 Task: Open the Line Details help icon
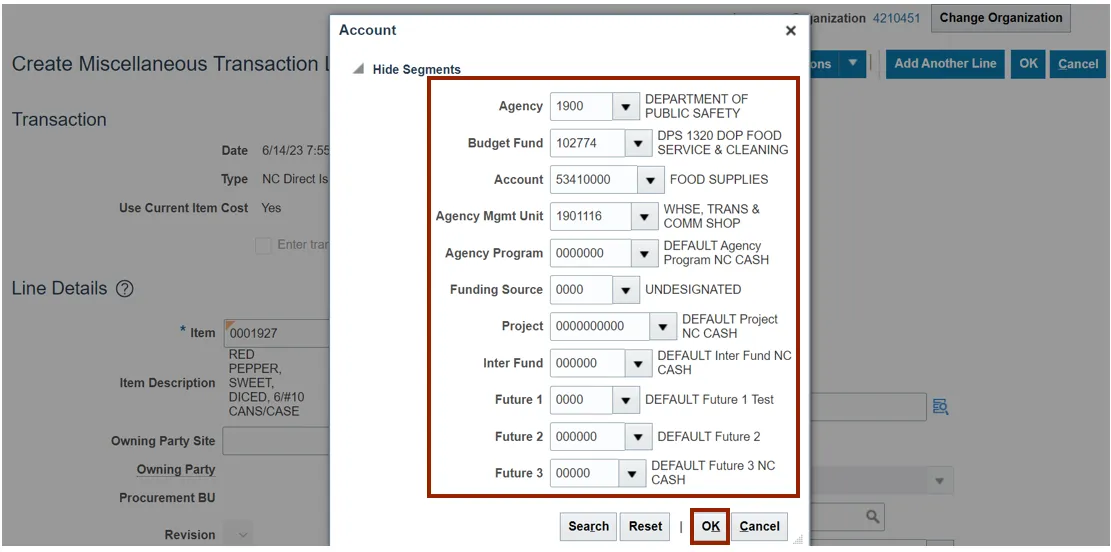[125, 289]
